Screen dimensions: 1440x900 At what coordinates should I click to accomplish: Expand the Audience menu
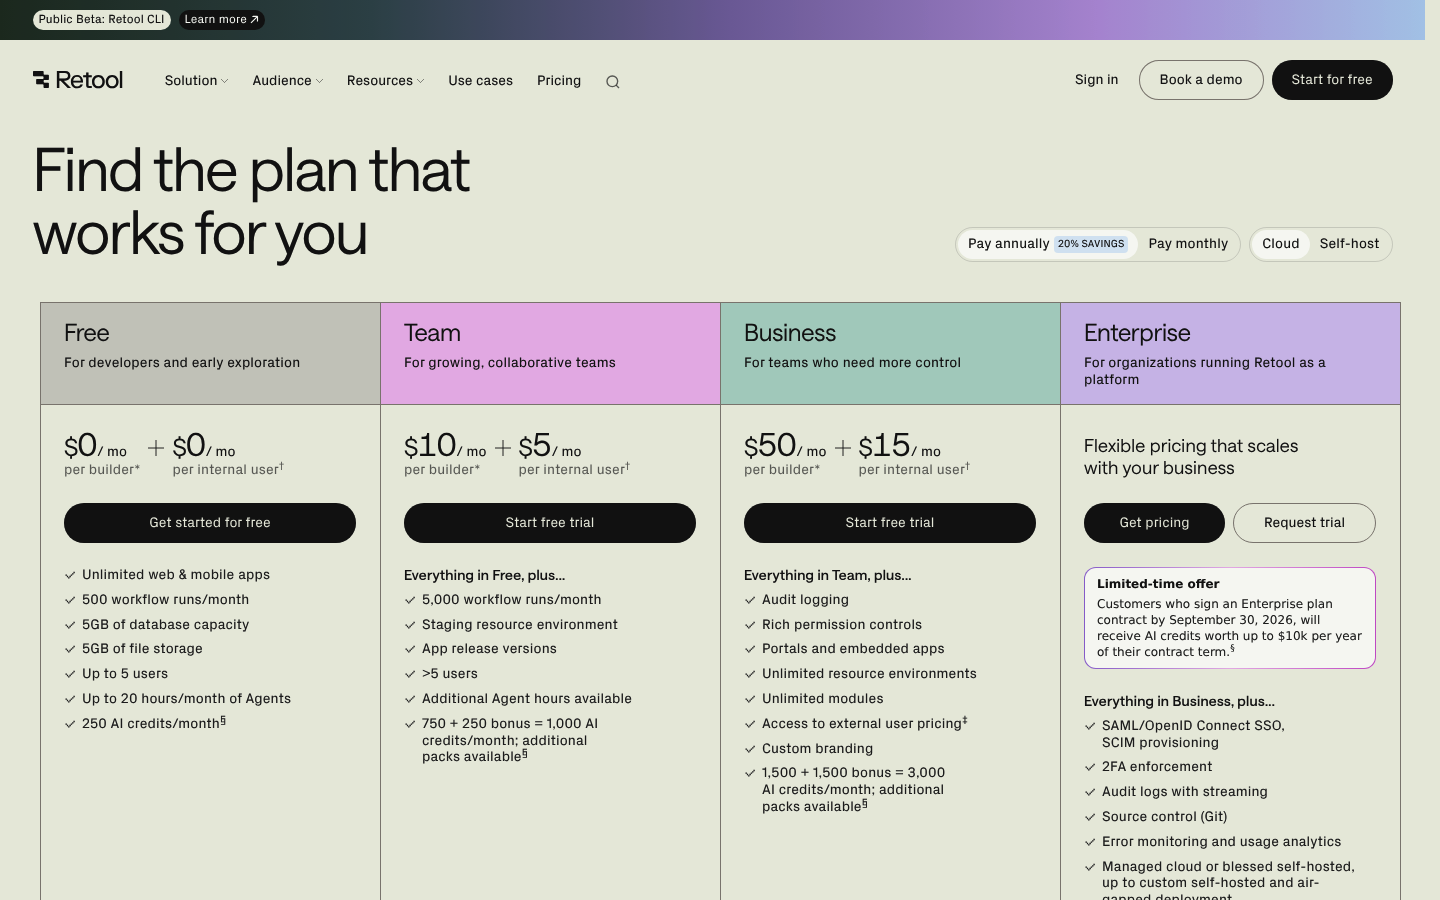coord(287,80)
